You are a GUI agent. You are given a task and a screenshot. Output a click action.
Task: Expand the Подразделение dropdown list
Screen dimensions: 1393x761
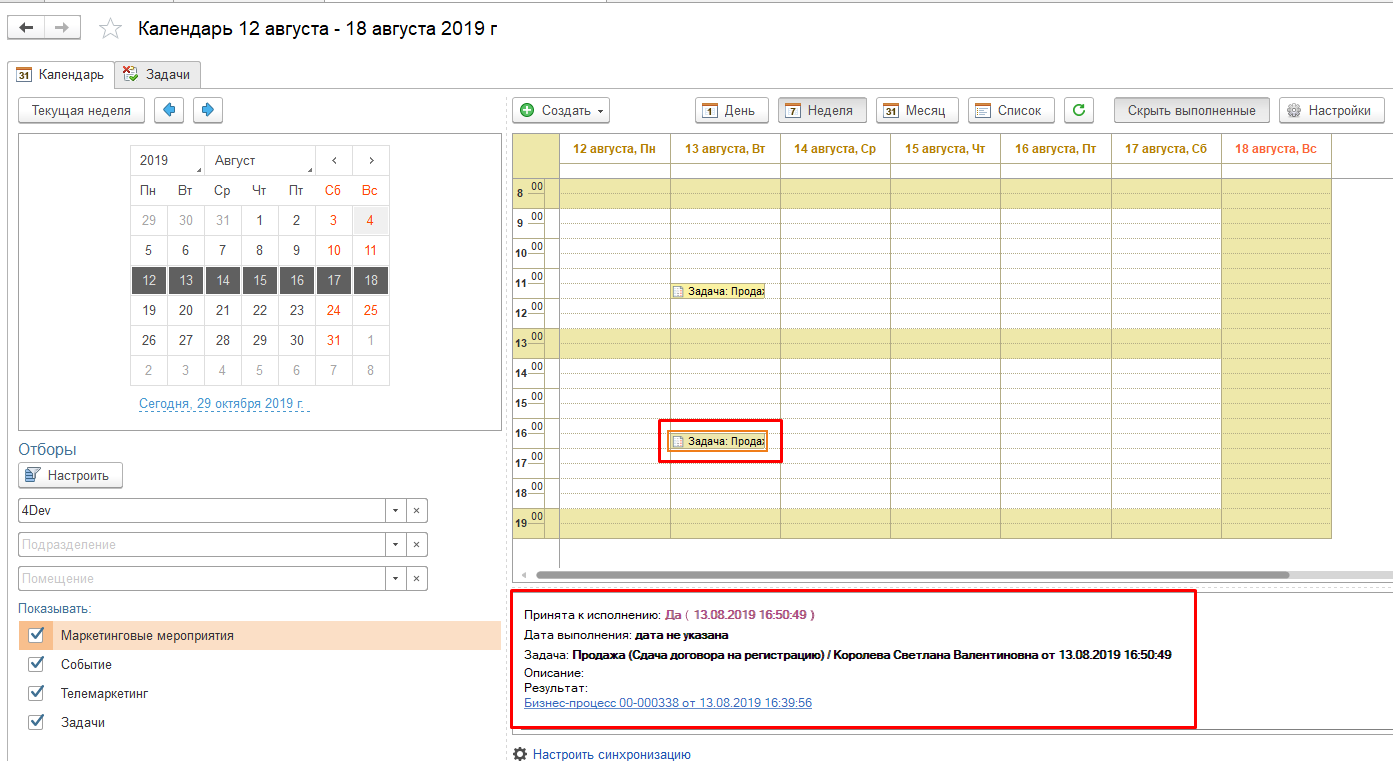click(x=397, y=545)
